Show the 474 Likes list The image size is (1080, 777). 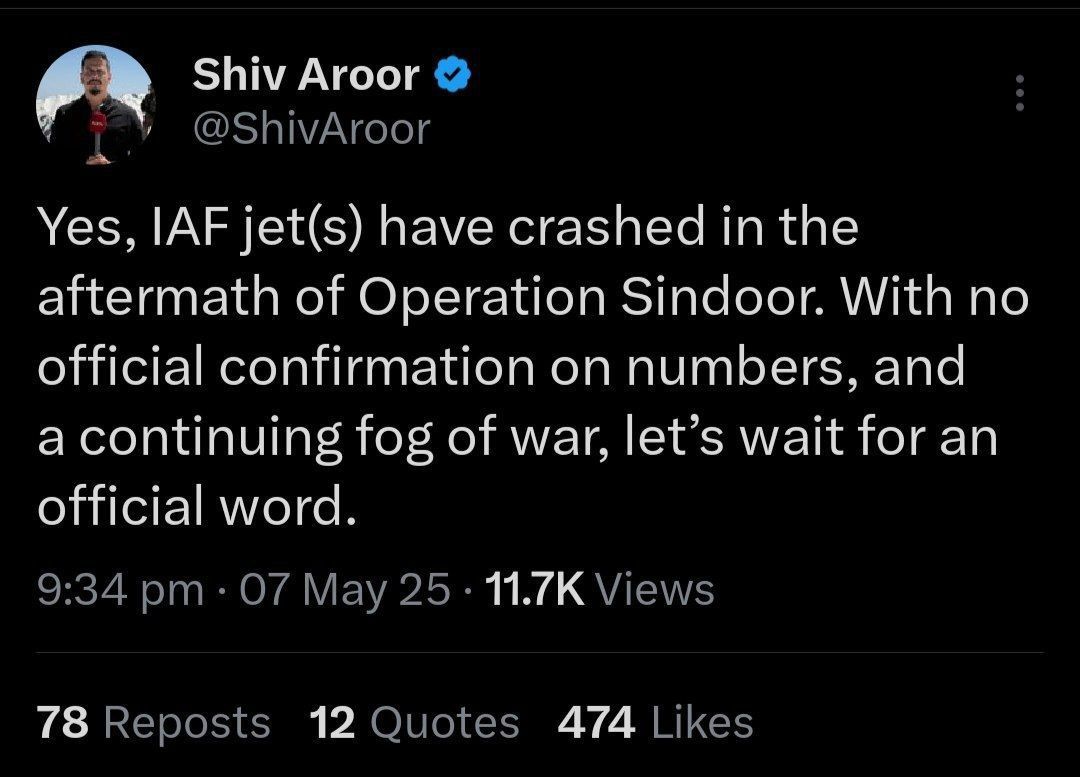[655, 723]
